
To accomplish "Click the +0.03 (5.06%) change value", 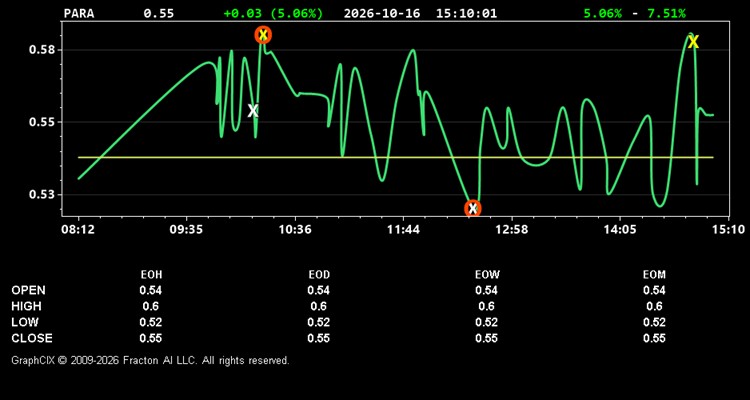I will 273,13.
